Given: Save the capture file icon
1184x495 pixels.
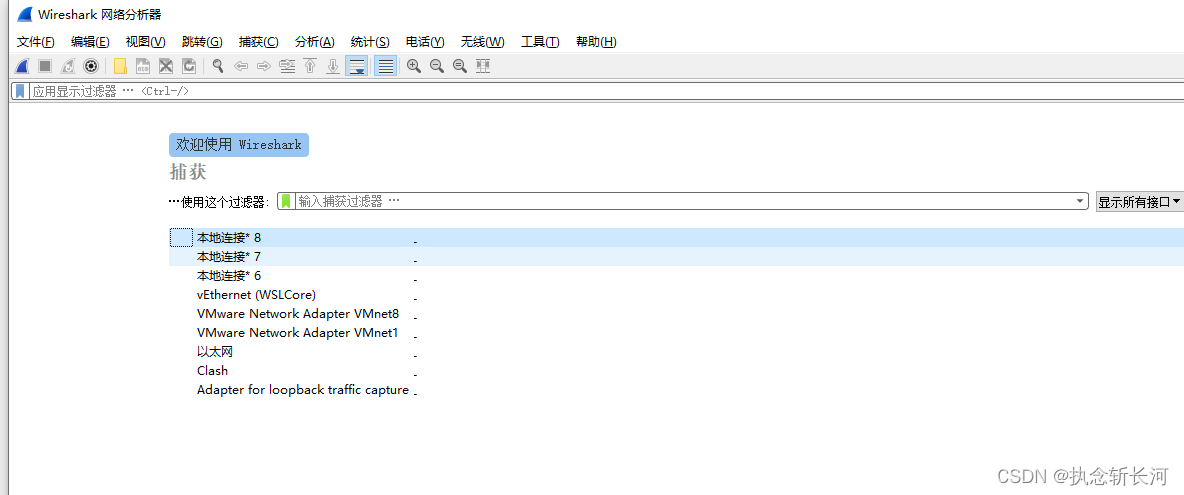Looking at the screenshot, I should [143, 66].
